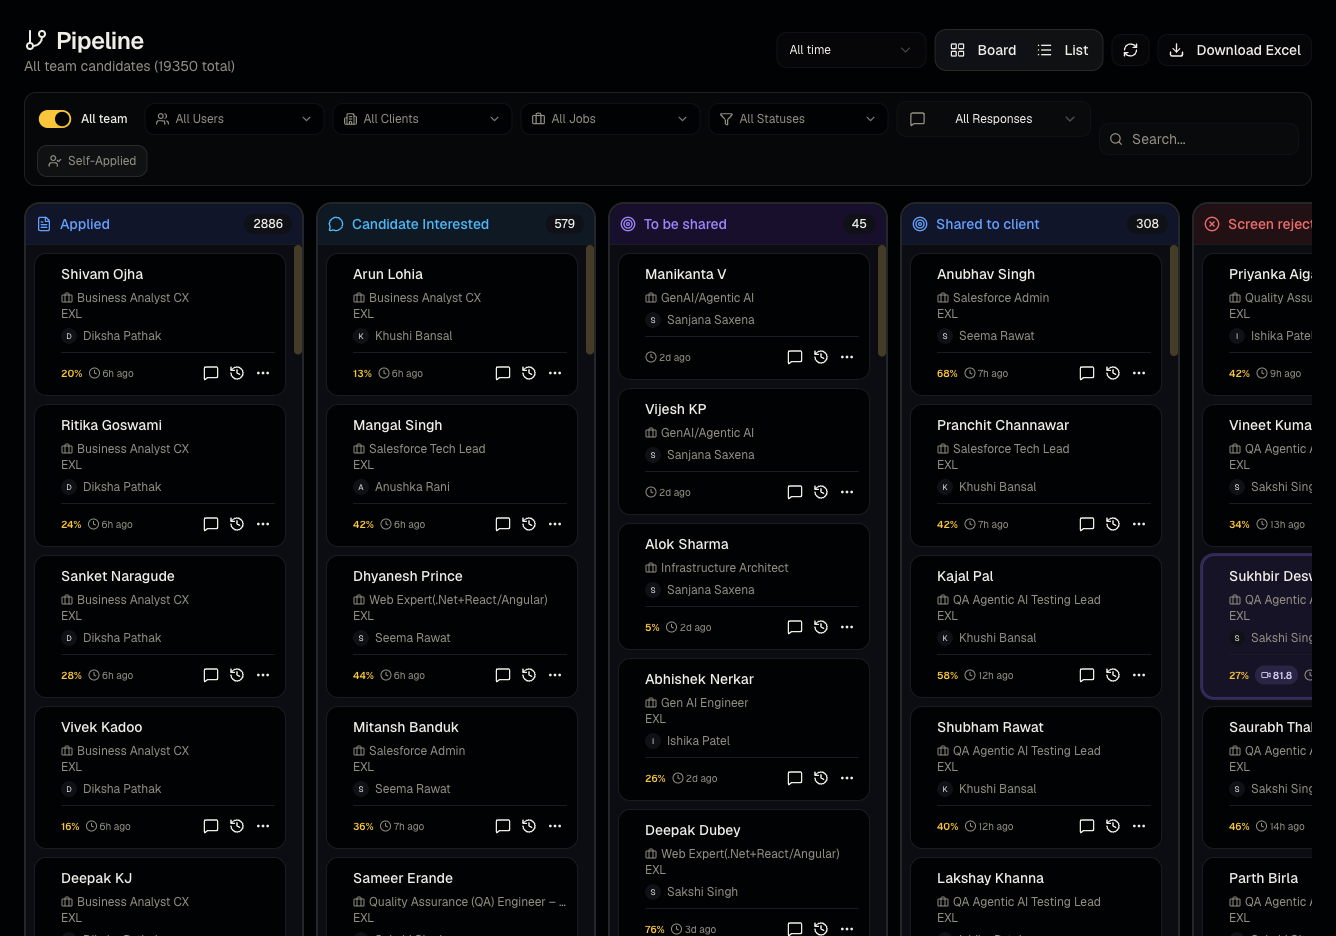Click the To be shared column scrollbar
Screen dimensions: 1336x936
tap(882, 301)
